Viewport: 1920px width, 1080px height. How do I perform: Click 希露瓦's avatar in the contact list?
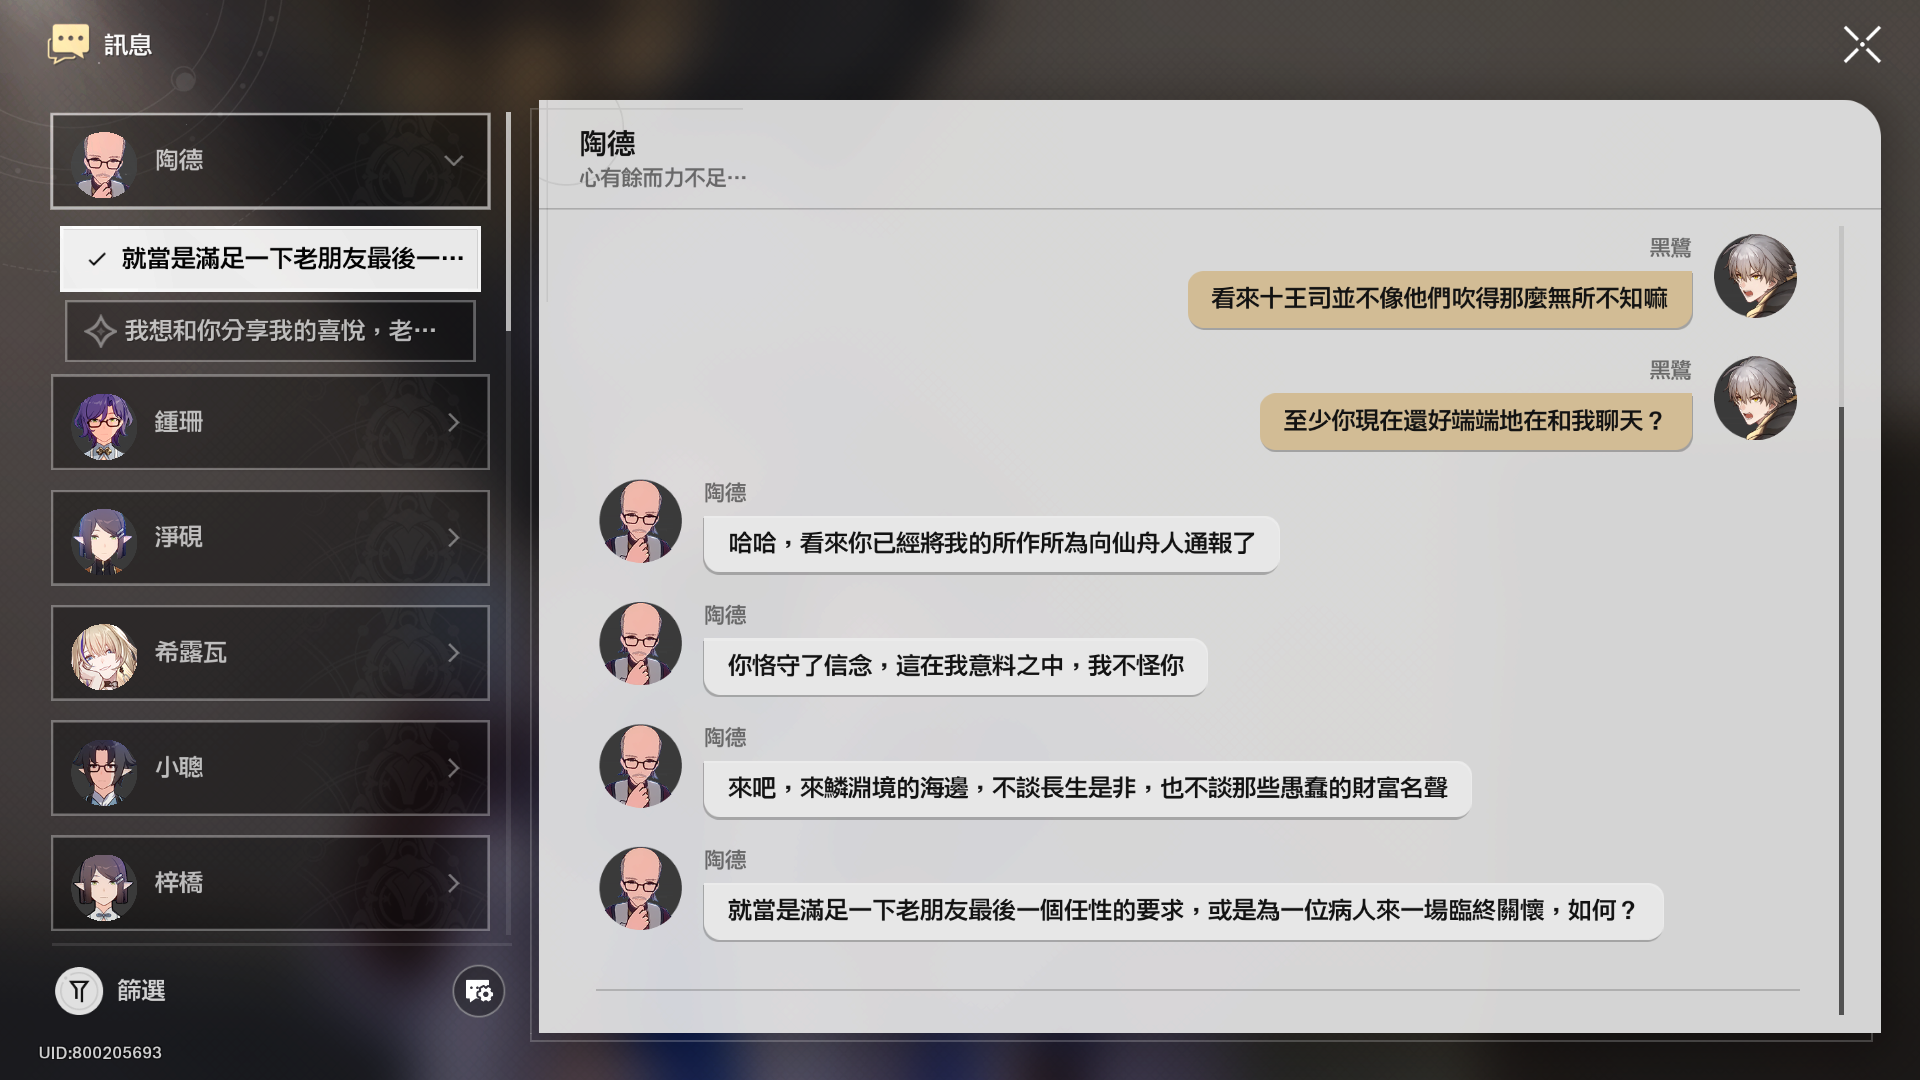tap(104, 656)
